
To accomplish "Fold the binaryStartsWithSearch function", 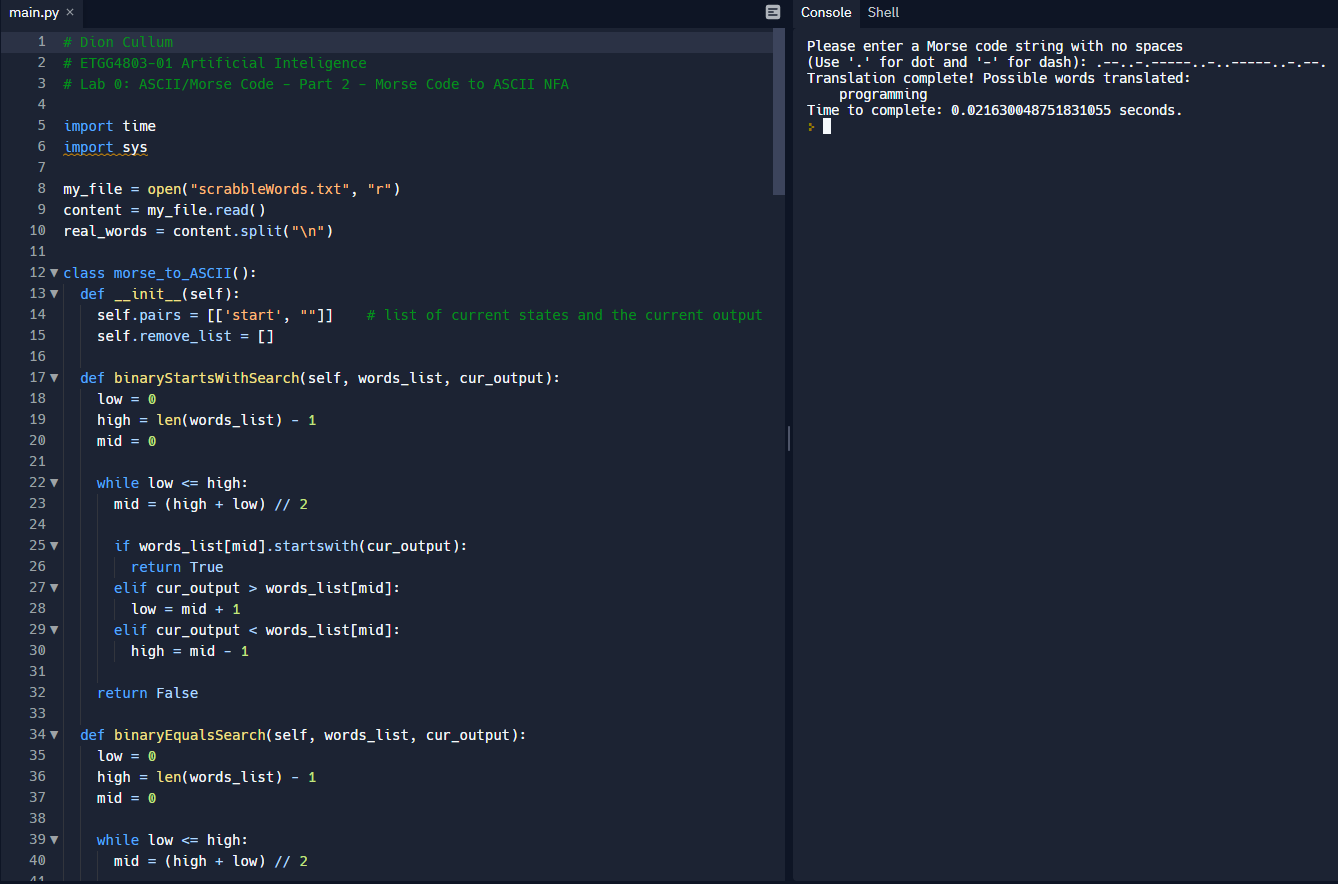I will [54, 378].
